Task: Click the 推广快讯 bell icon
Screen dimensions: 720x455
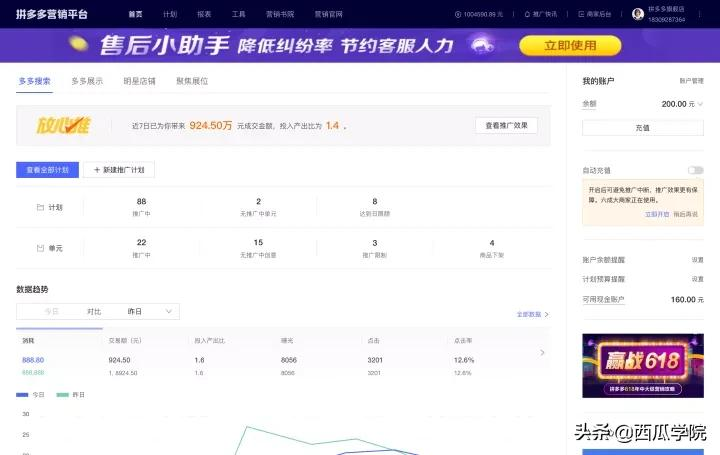Action: point(527,15)
